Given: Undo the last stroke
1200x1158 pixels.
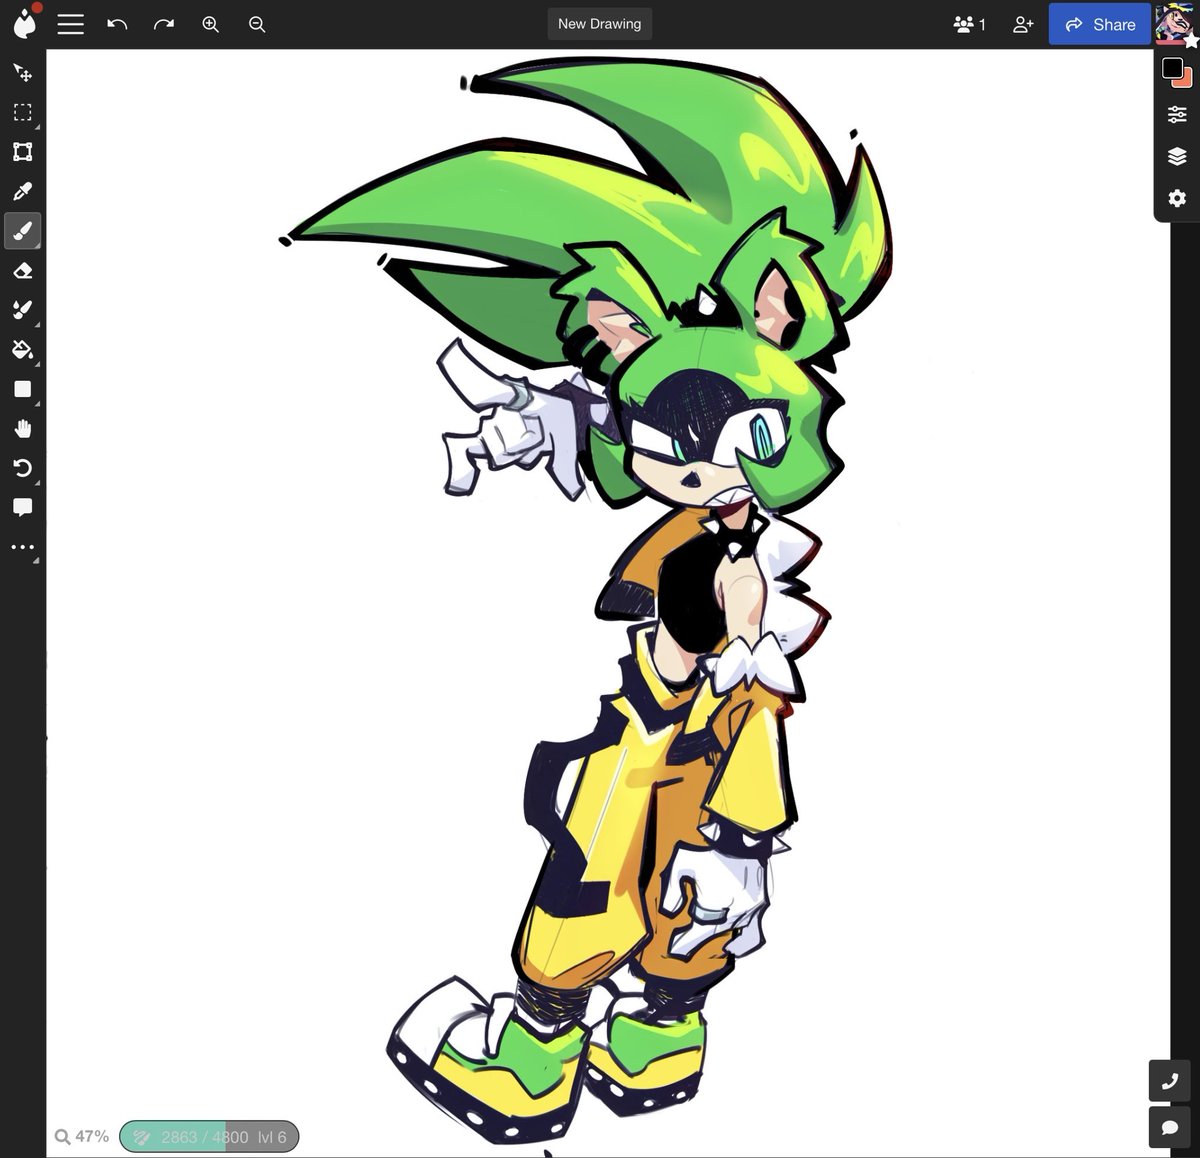Looking at the screenshot, I should tap(117, 24).
